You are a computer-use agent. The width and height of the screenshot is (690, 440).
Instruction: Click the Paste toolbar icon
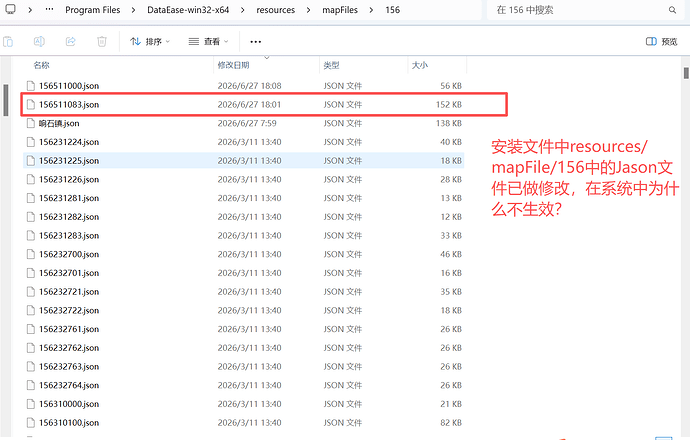(x=8, y=41)
